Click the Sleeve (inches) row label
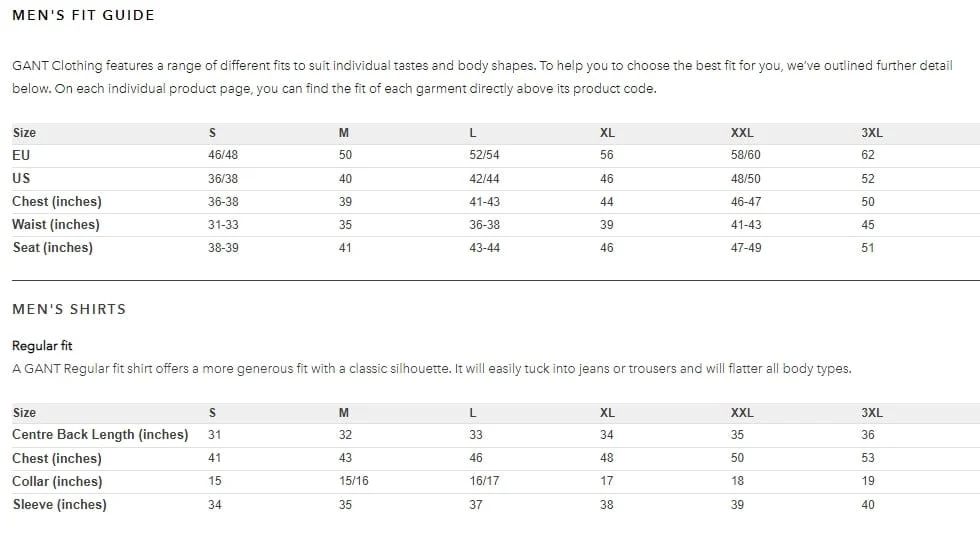 [x=59, y=505]
